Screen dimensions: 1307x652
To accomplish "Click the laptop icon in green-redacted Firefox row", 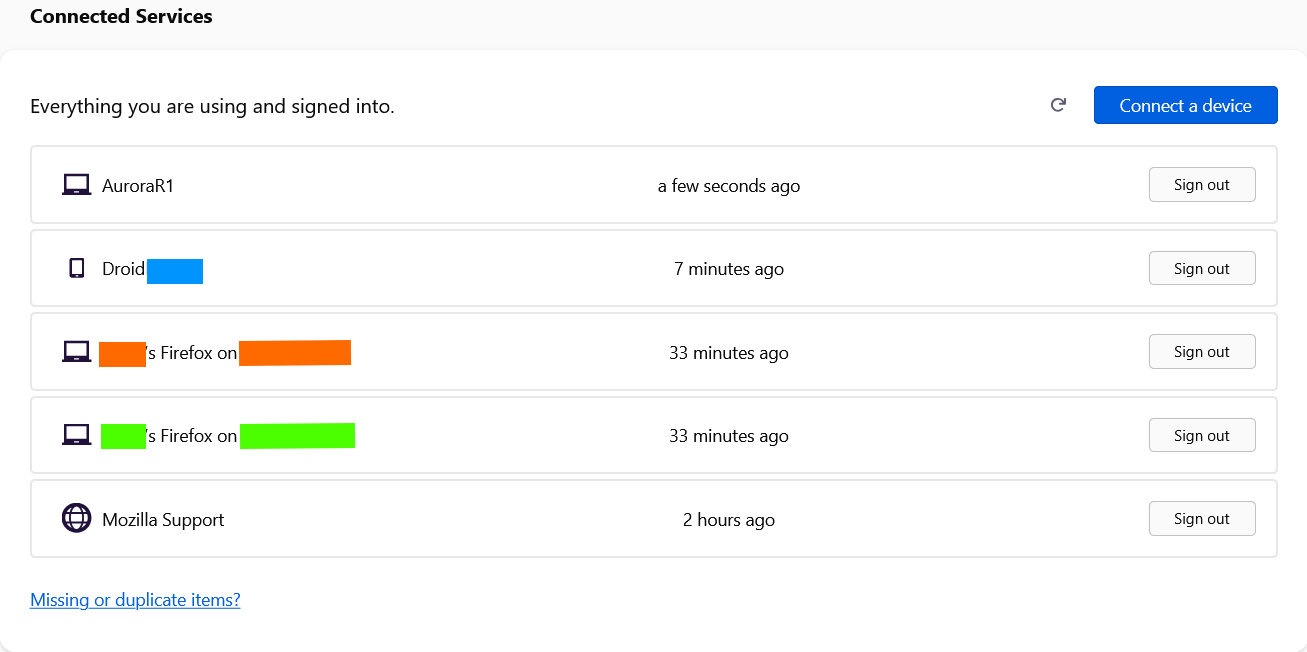I will pos(77,435).
